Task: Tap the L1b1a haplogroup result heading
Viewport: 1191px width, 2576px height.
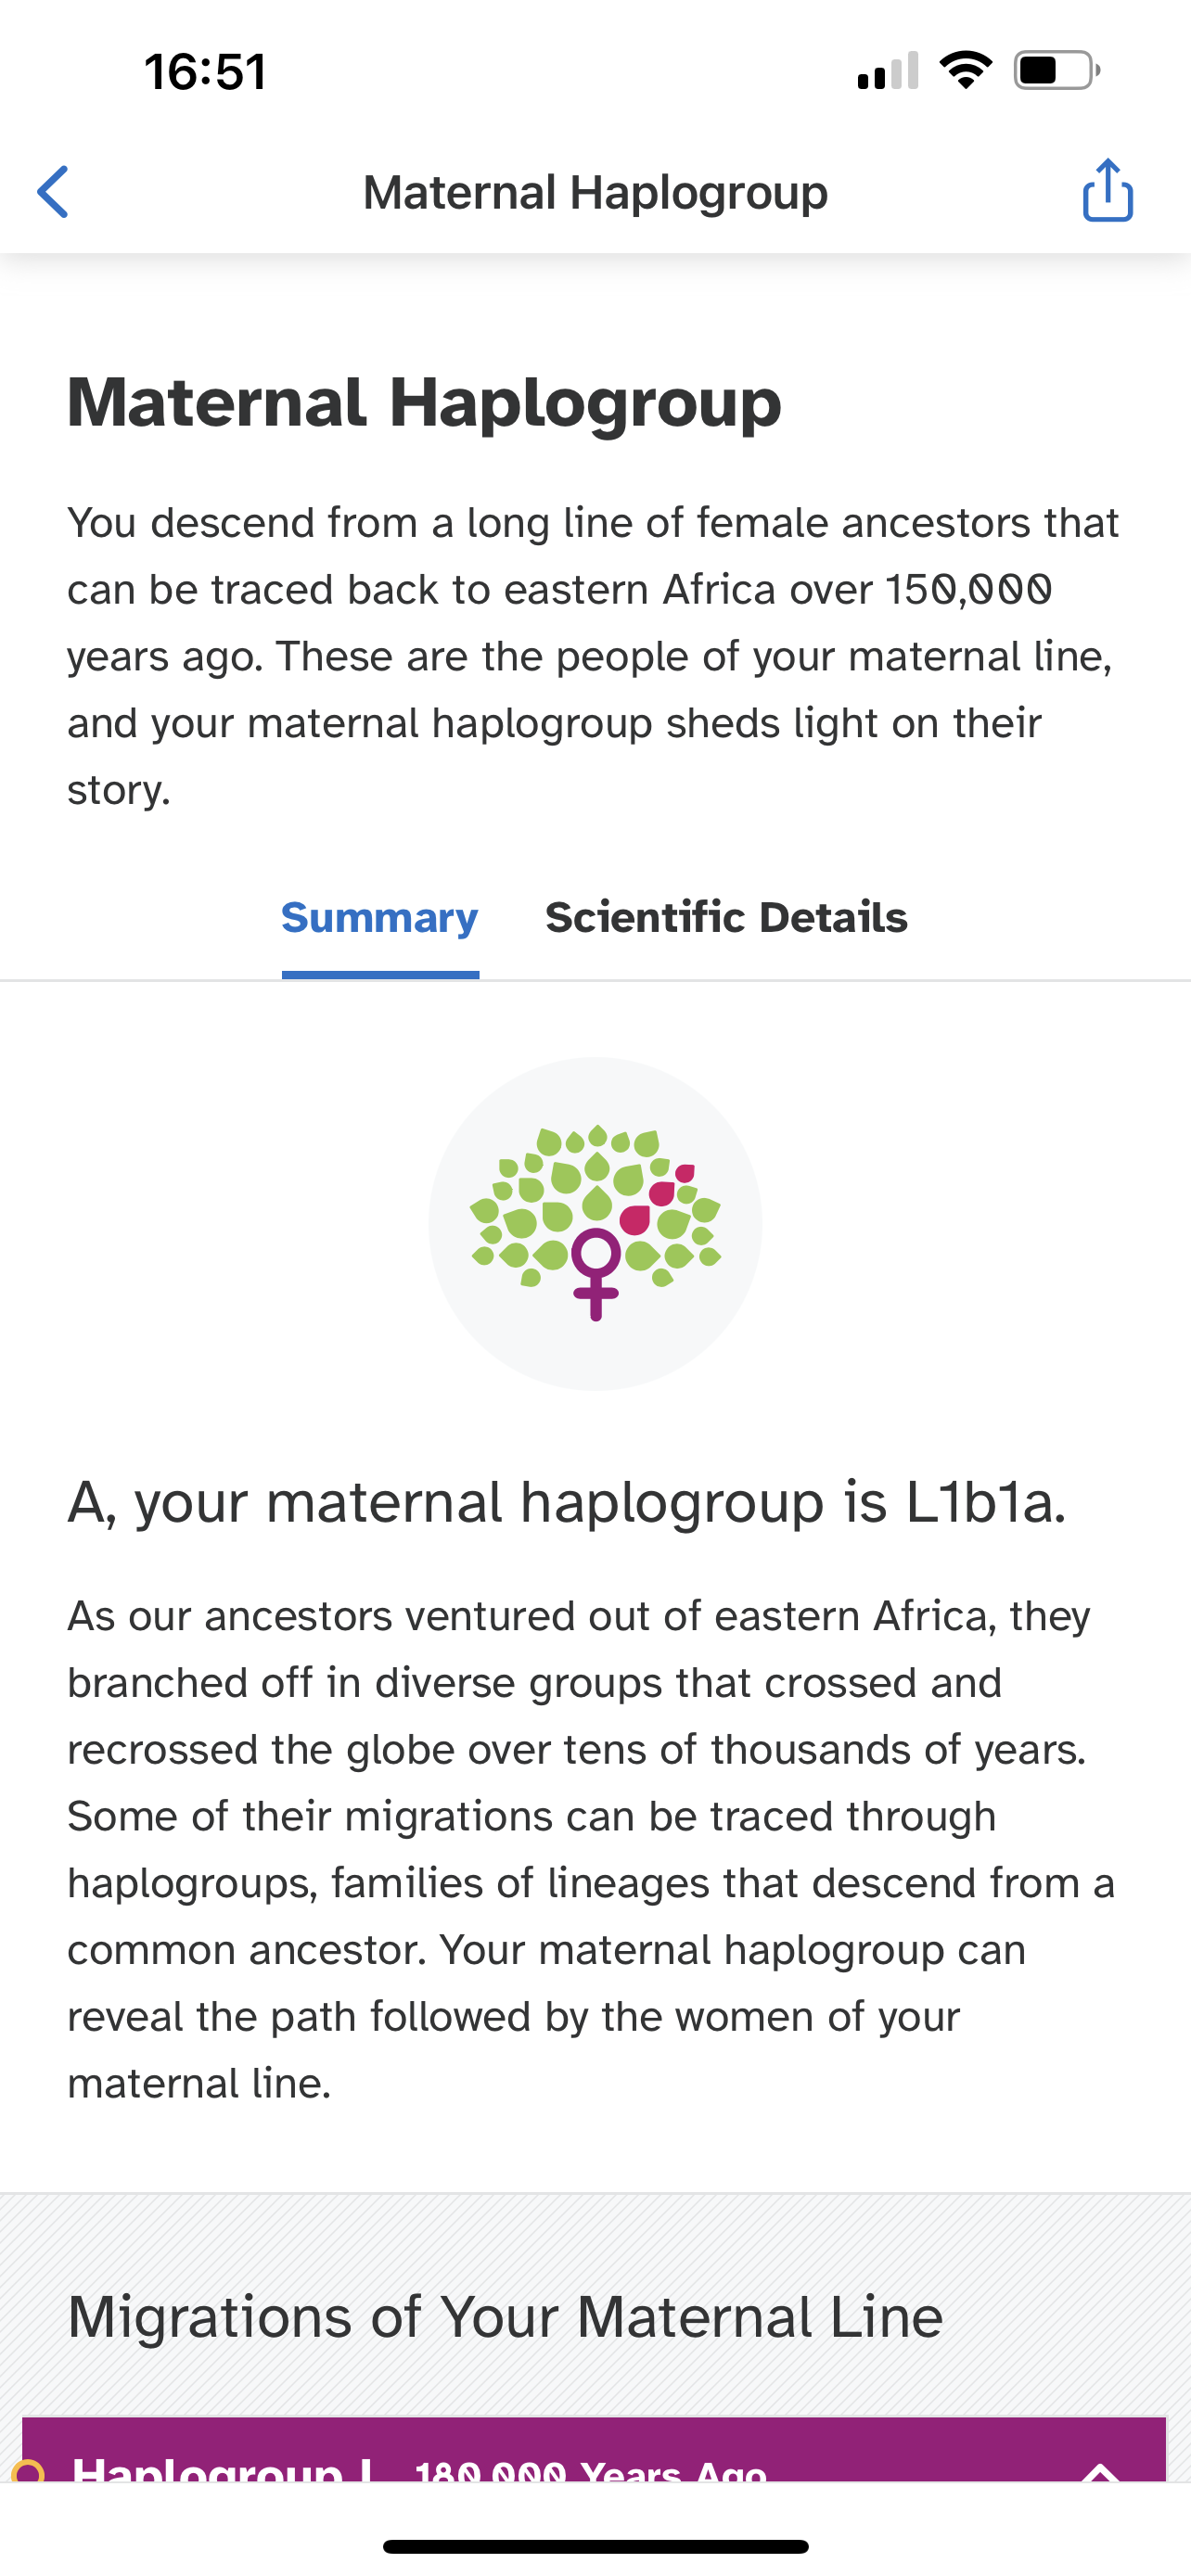Action: pyautogui.click(x=567, y=1502)
